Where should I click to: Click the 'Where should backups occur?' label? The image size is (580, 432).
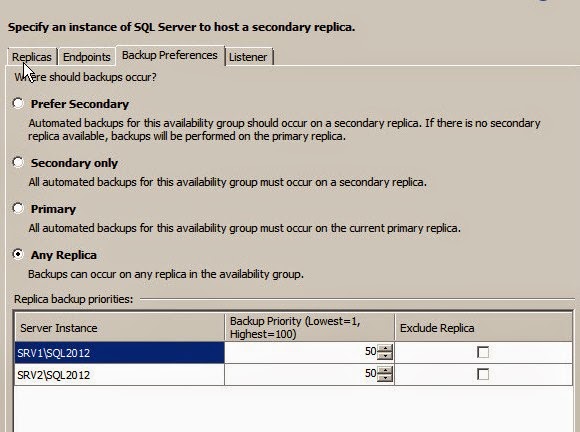coord(85,77)
